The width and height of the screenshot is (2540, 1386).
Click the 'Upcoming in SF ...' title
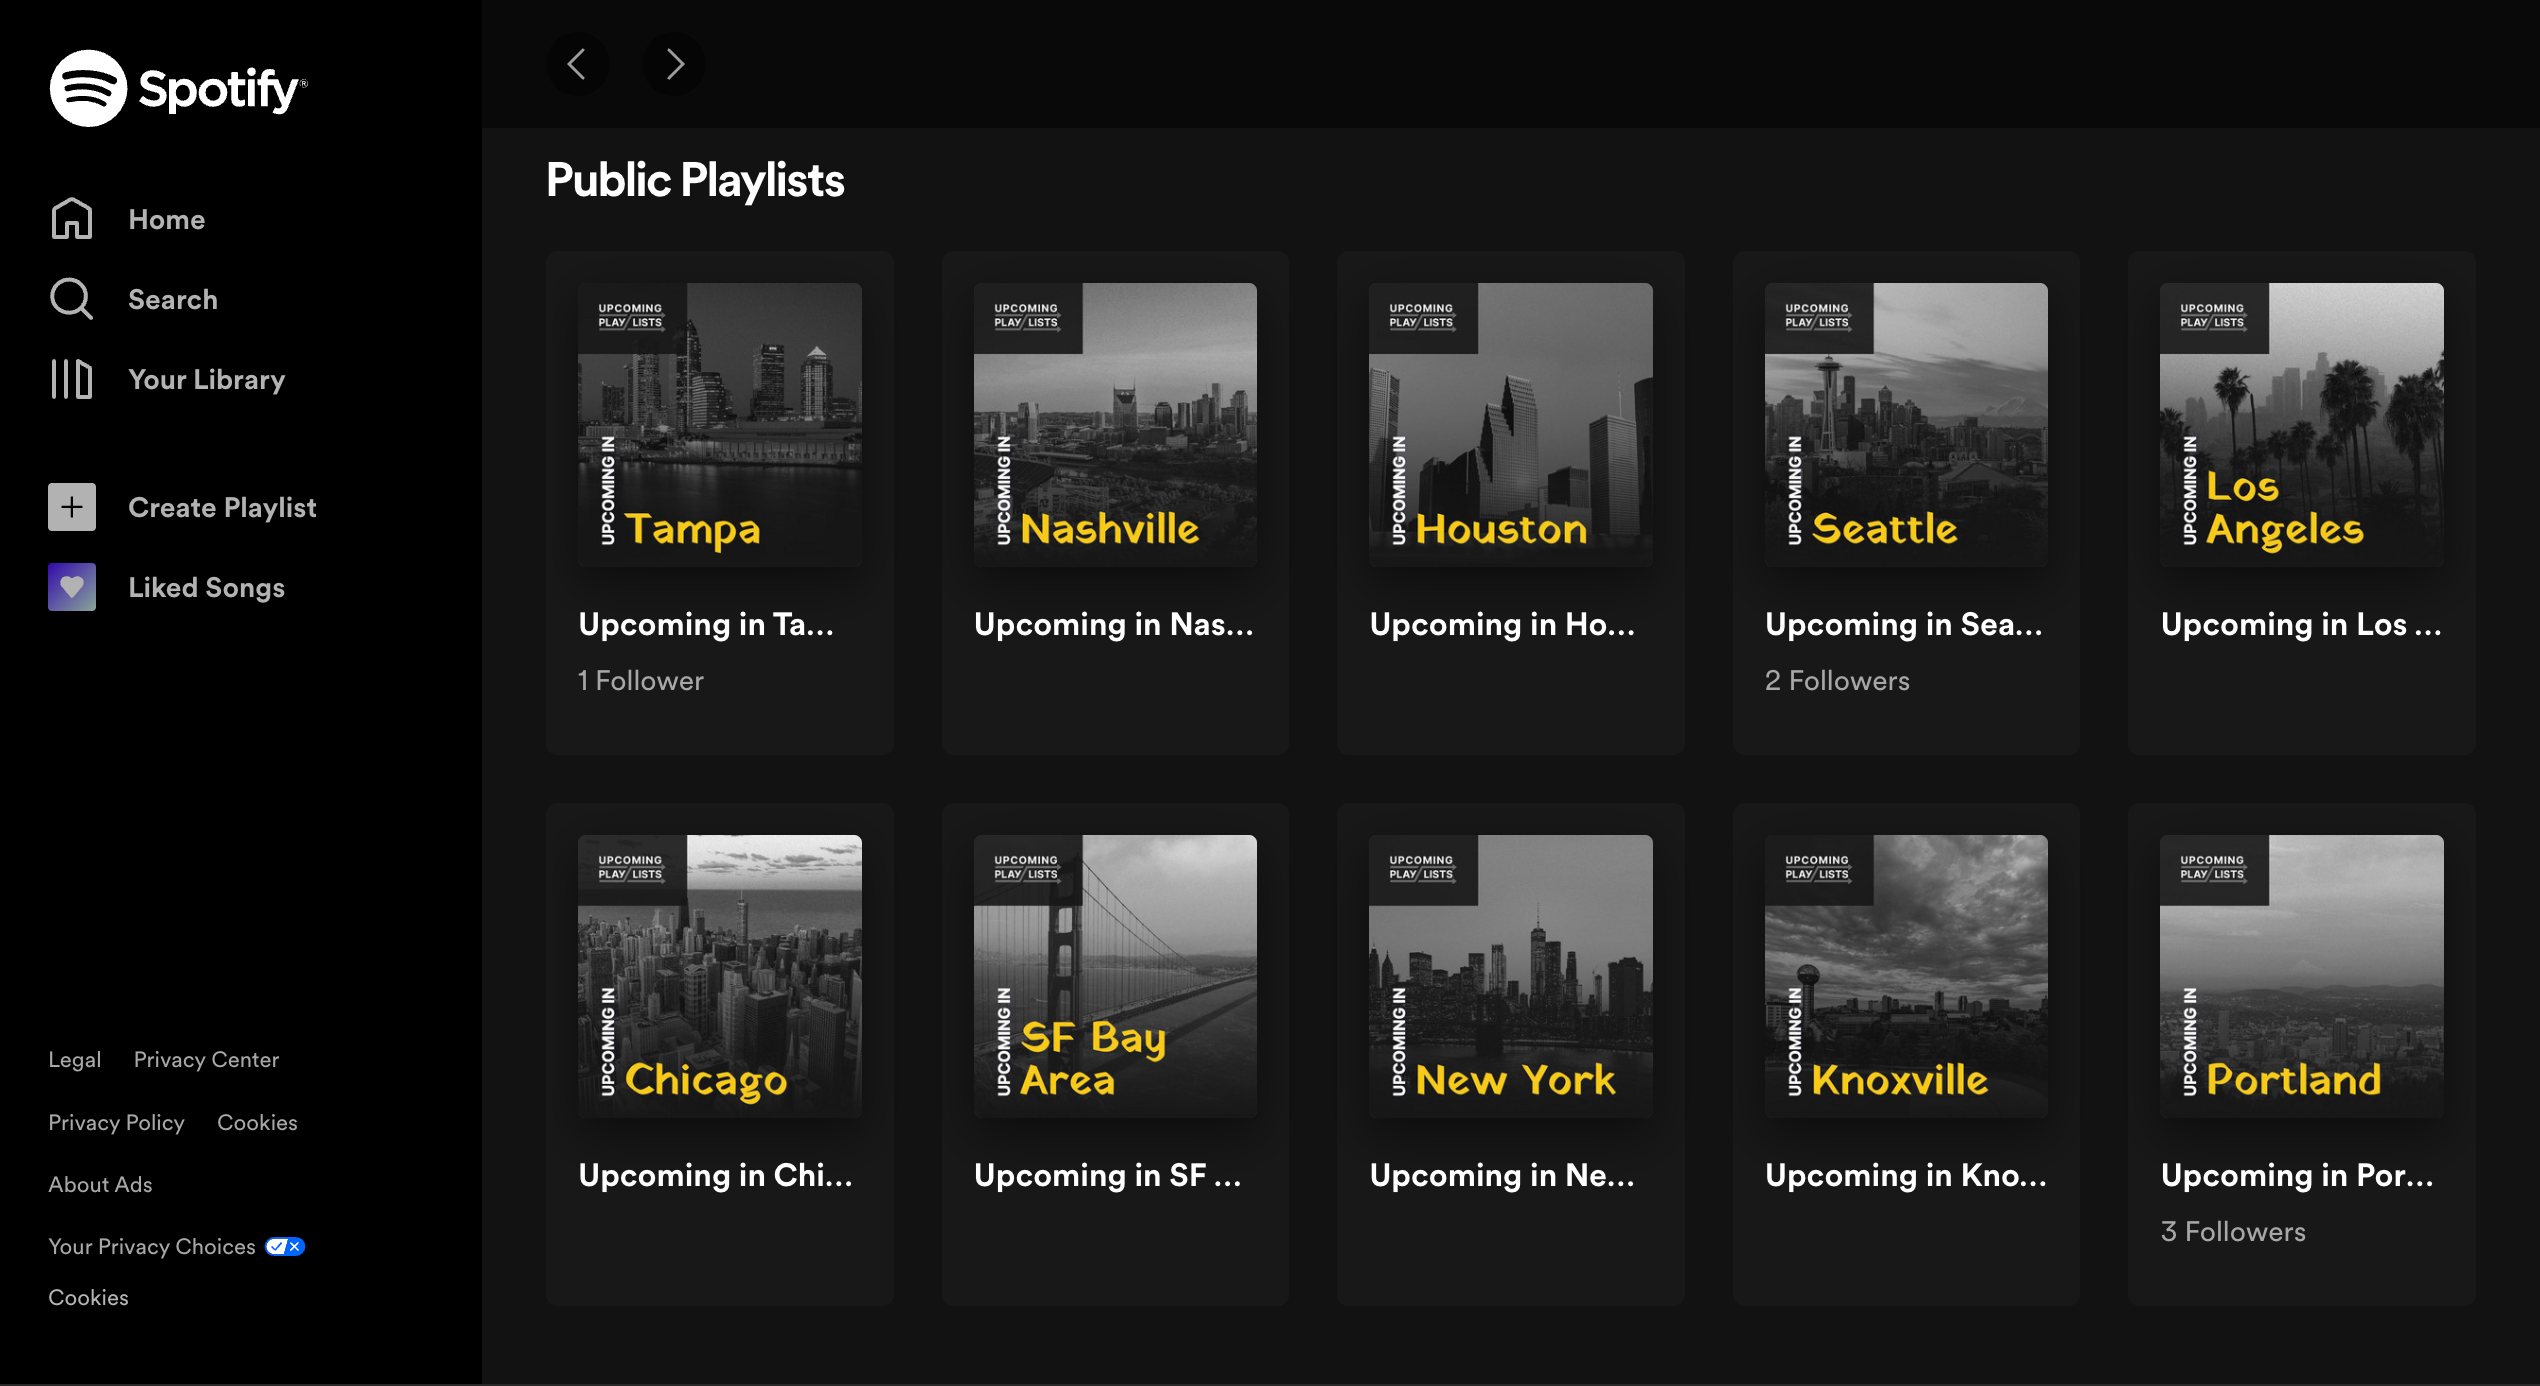pyautogui.click(x=1108, y=1176)
